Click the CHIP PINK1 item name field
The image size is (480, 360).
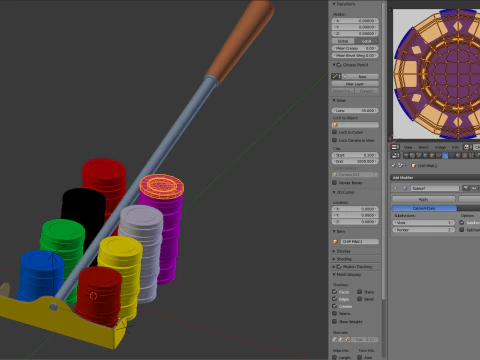point(359,241)
